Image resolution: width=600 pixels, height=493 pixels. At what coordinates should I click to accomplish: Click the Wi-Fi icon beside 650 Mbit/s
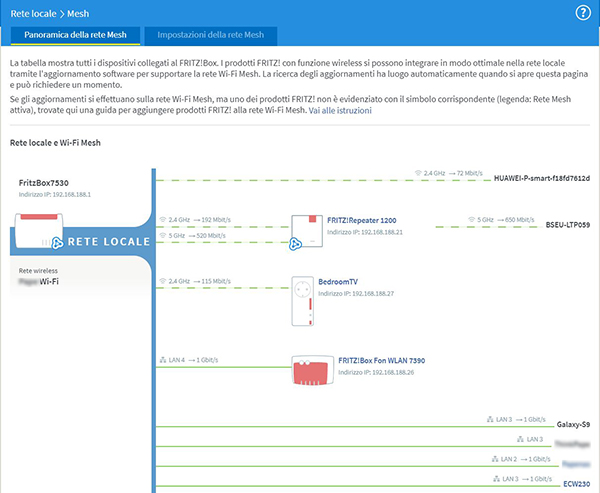[471, 220]
